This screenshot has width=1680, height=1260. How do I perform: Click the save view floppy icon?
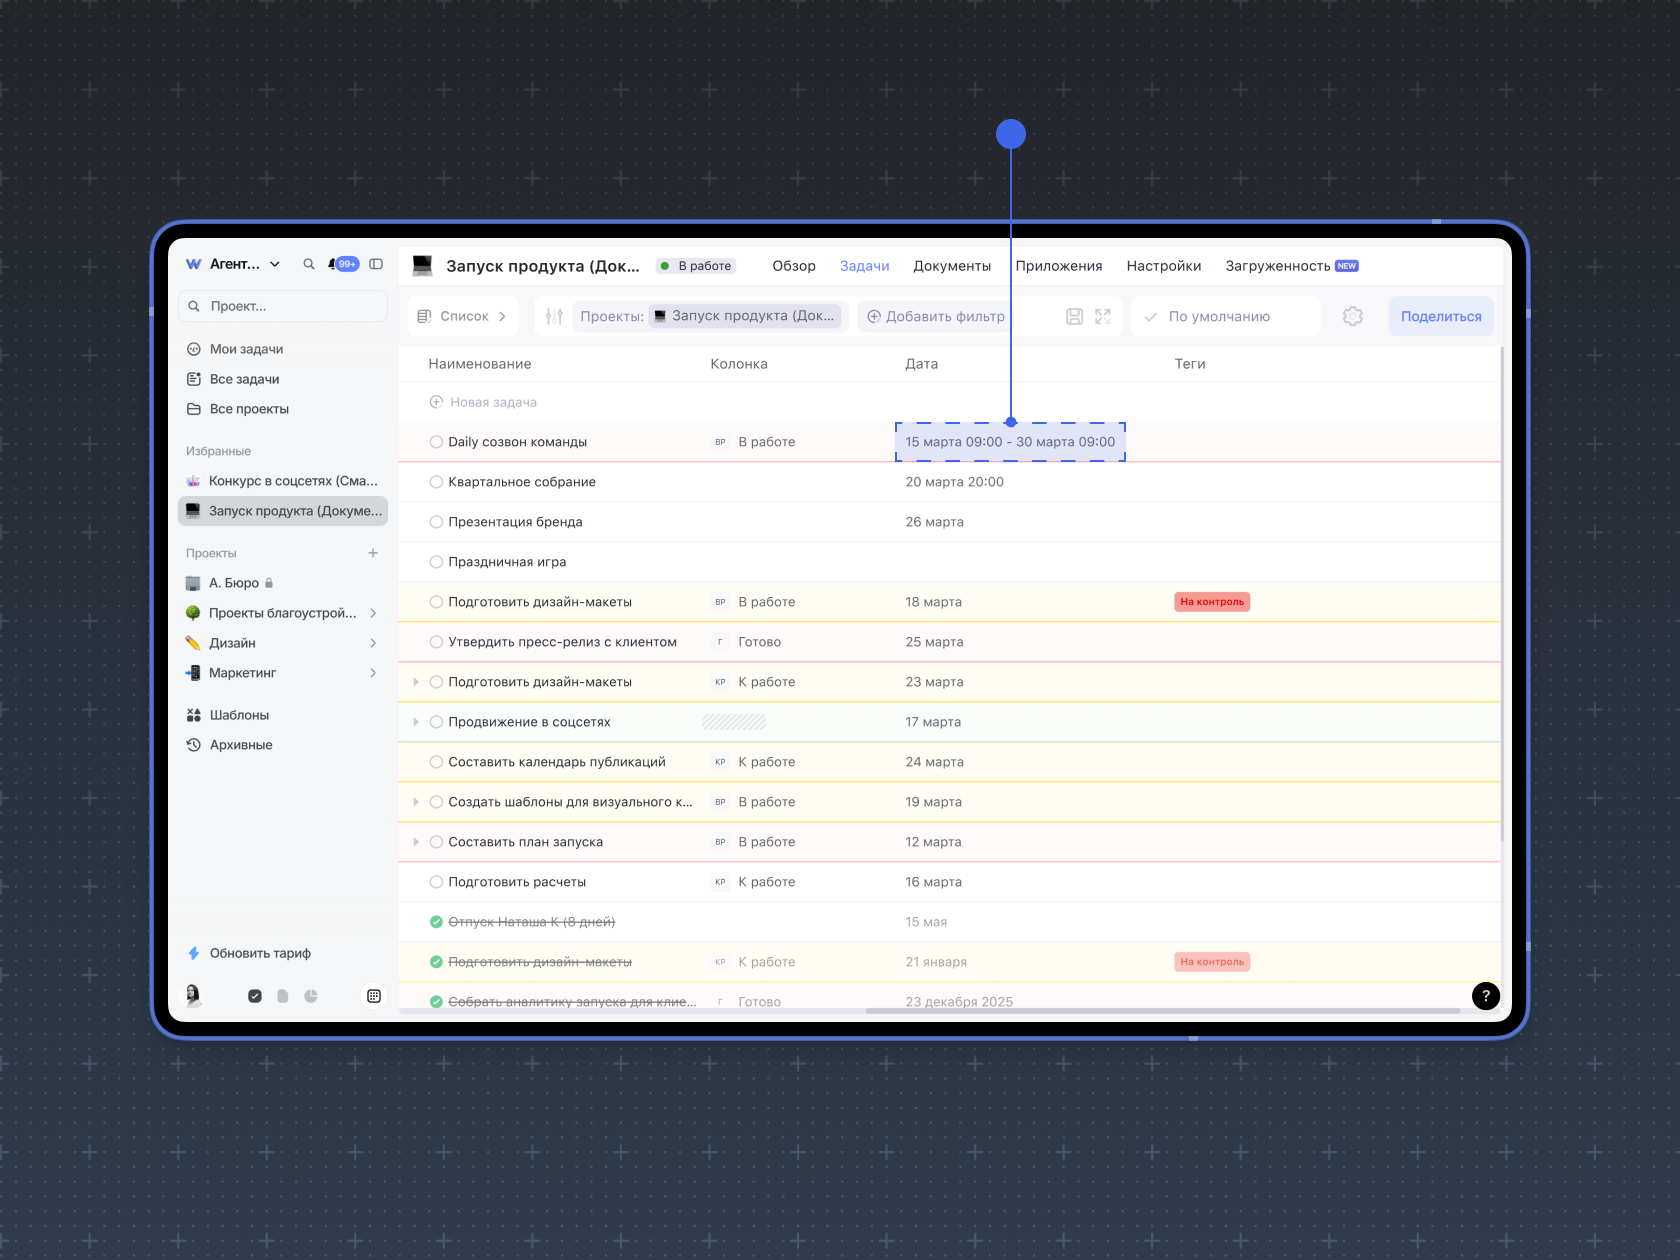point(1074,316)
